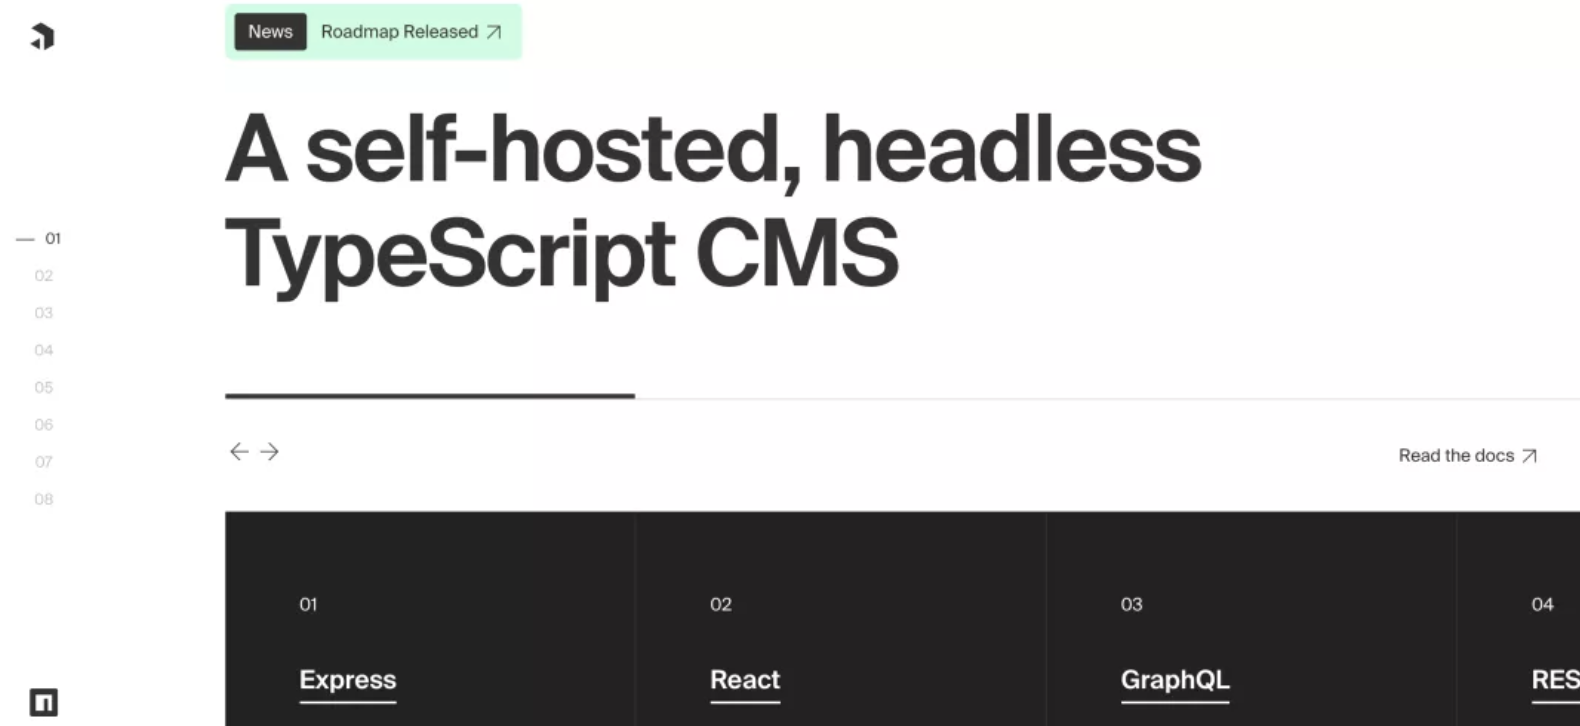Select the News badge icon
This screenshot has height=726, width=1580.
(269, 31)
